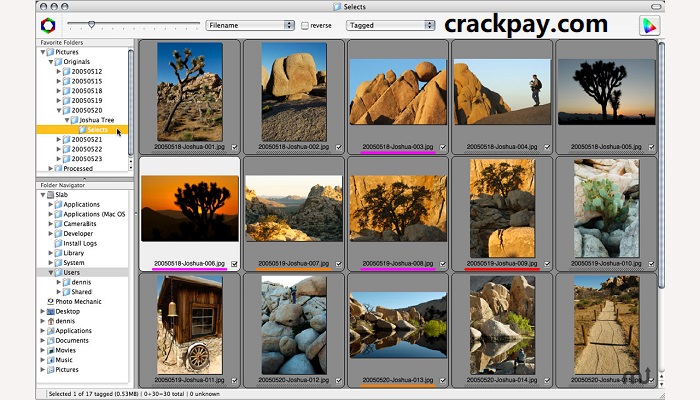Untag 20050519-Joshua-009.jpg checkbox

tap(547, 264)
